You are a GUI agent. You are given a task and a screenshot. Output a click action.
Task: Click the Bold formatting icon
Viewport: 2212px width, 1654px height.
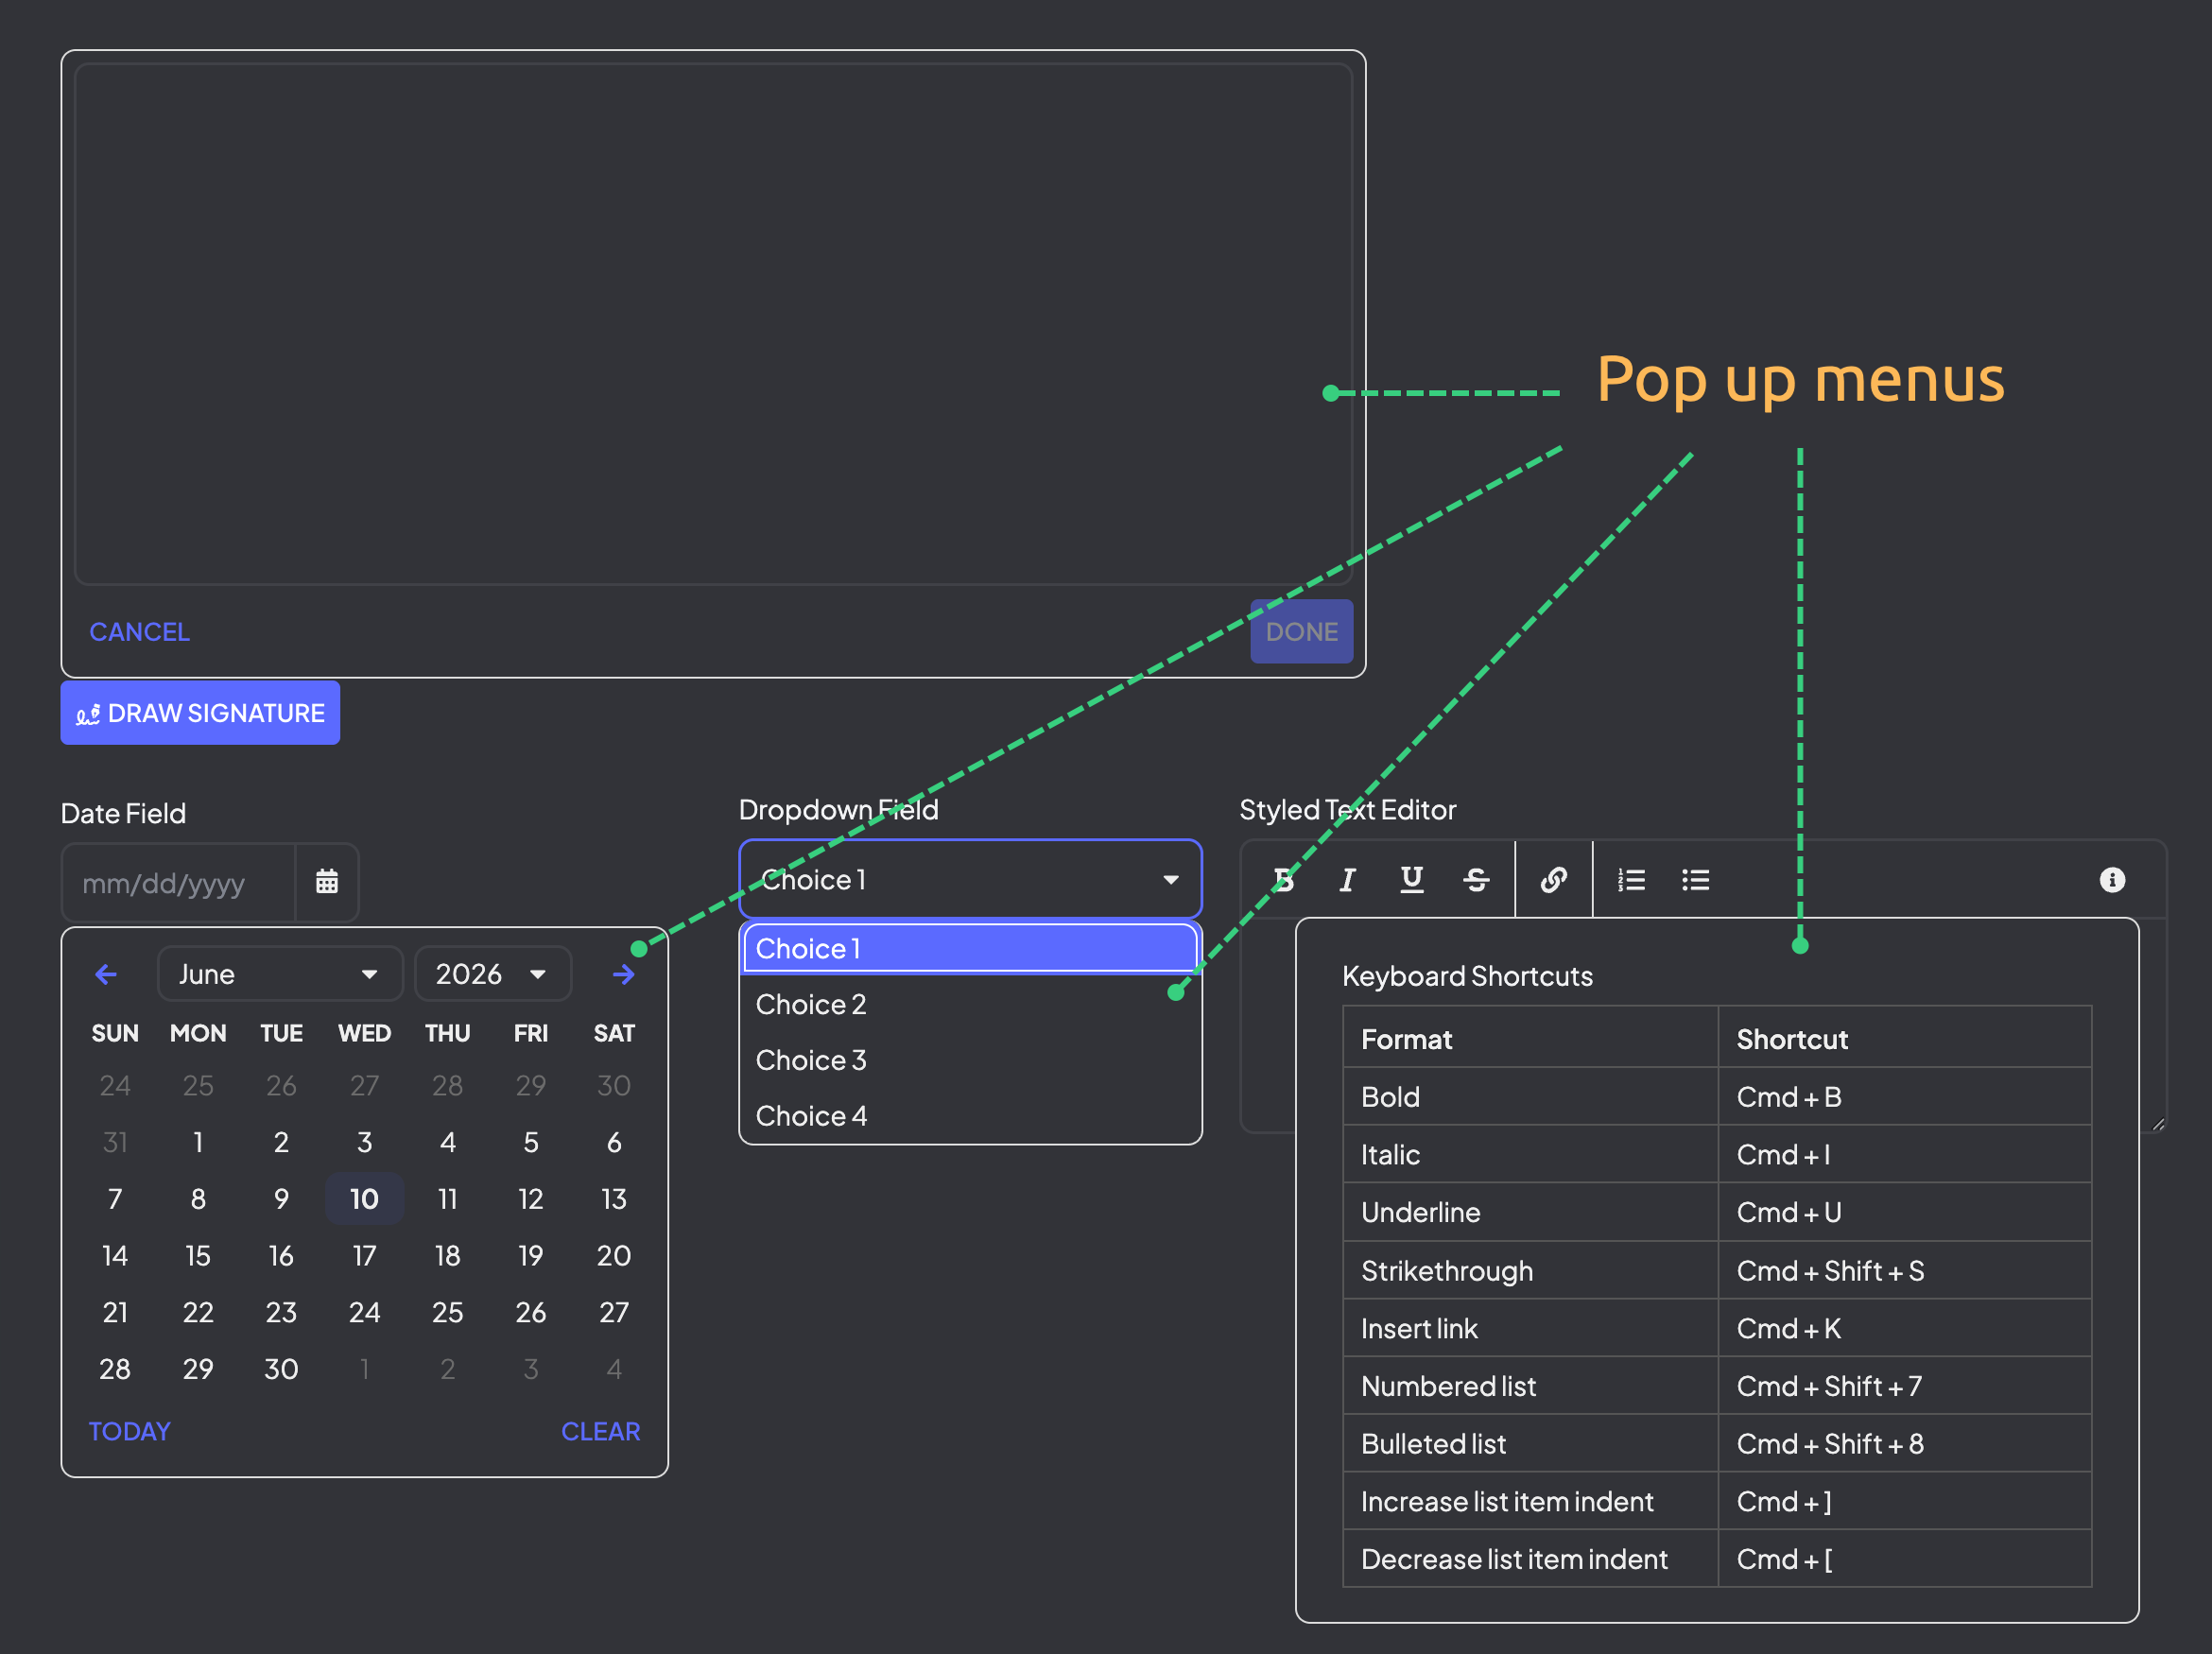(x=1284, y=880)
